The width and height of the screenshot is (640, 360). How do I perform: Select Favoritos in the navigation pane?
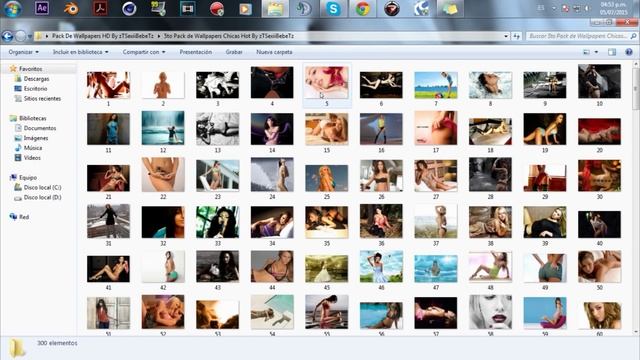(31, 69)
